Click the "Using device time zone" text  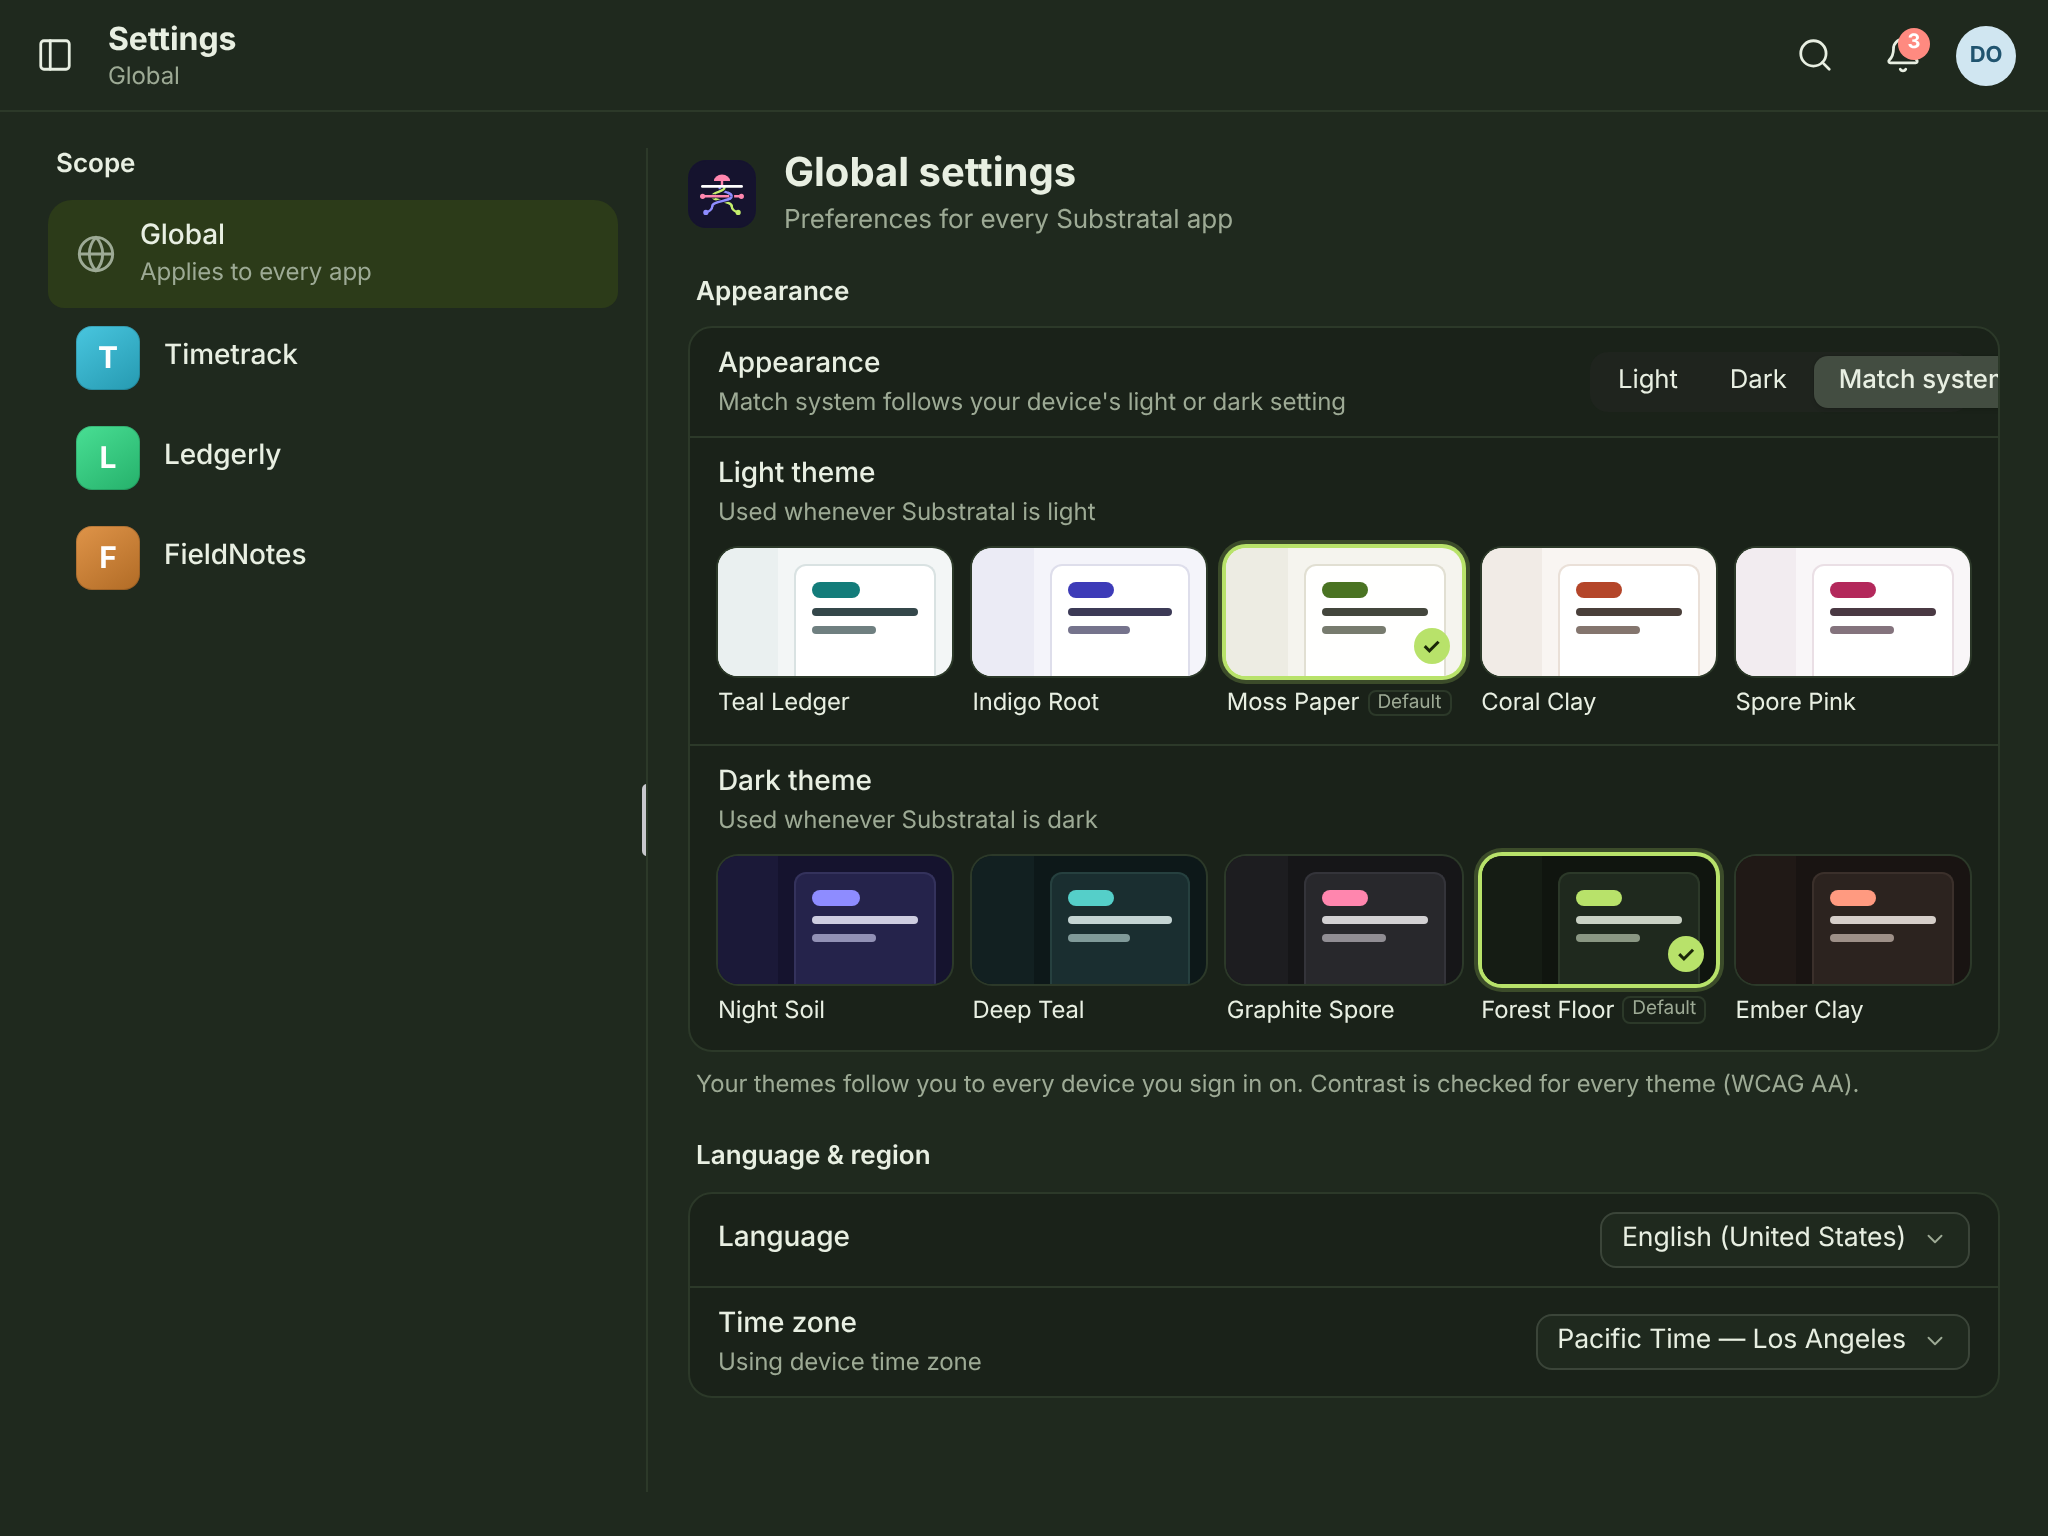849,1362
